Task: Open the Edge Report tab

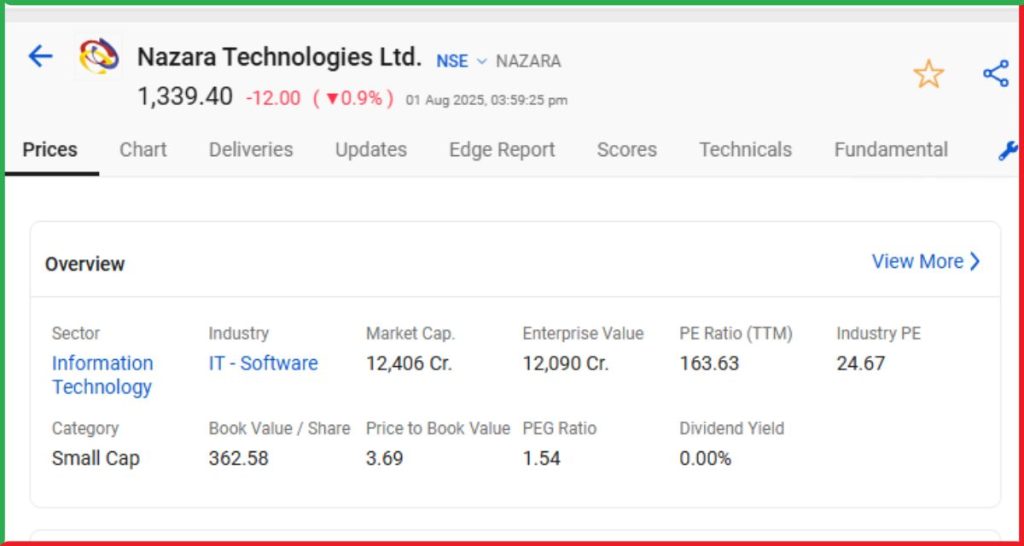Action: coord(502,150)
